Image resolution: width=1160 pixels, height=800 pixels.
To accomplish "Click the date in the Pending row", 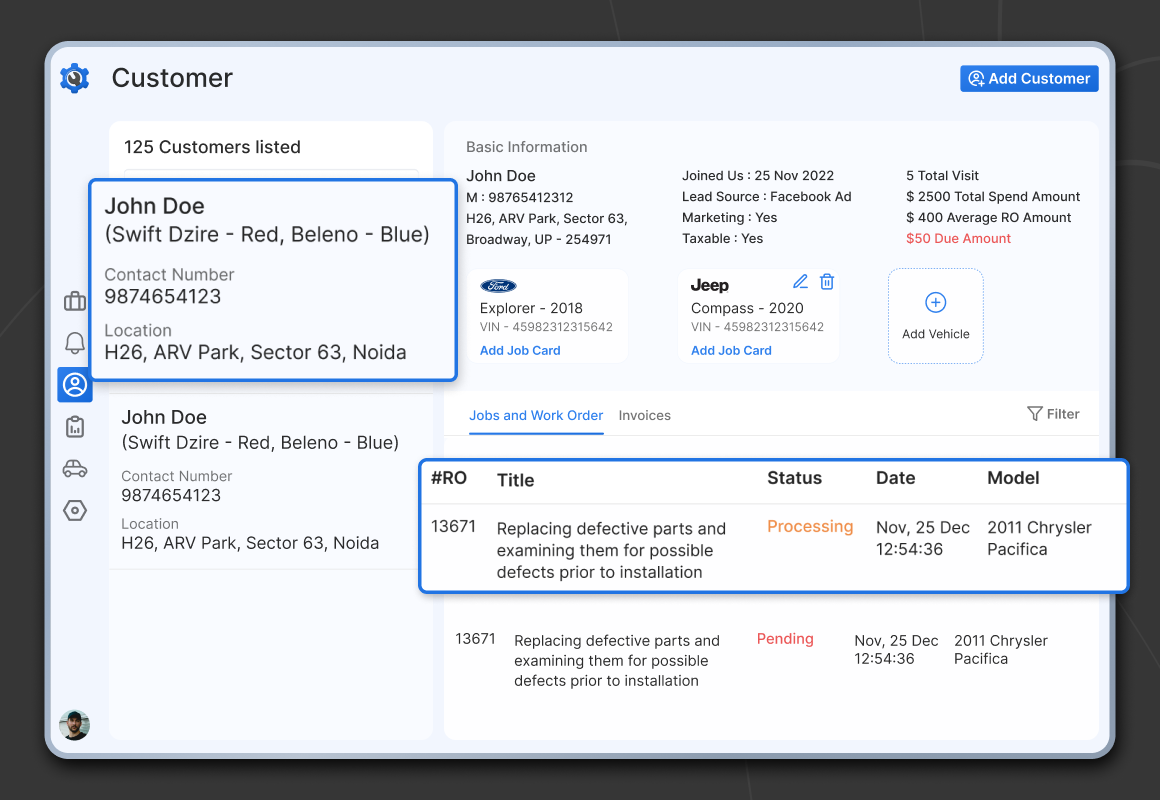I will [x=896, y=650].
